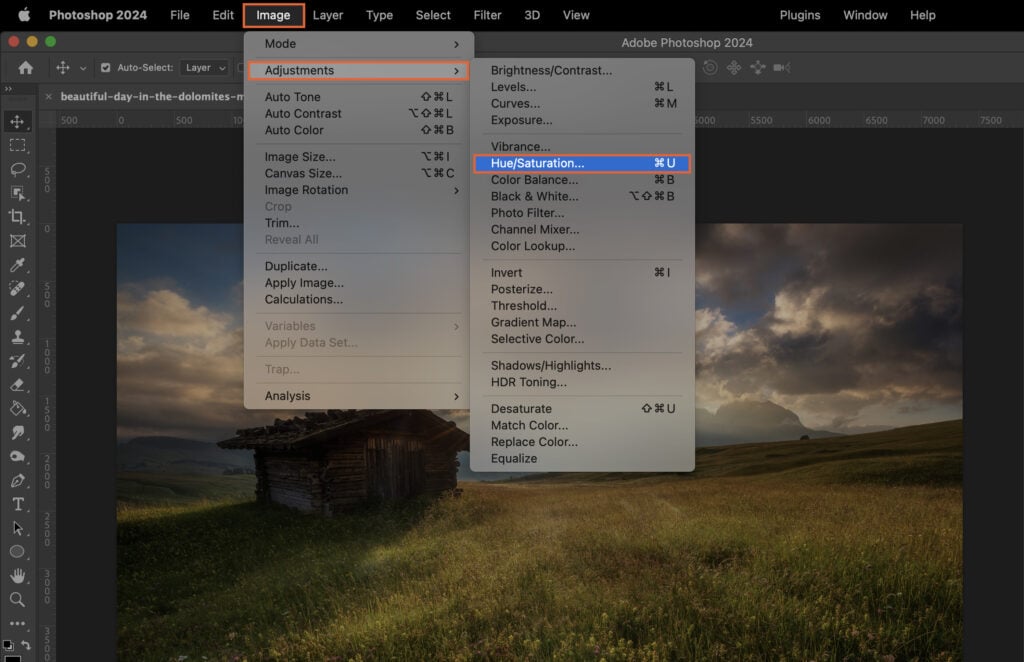
Task: Click the Home button in the options bar
Action: point(25,68)
